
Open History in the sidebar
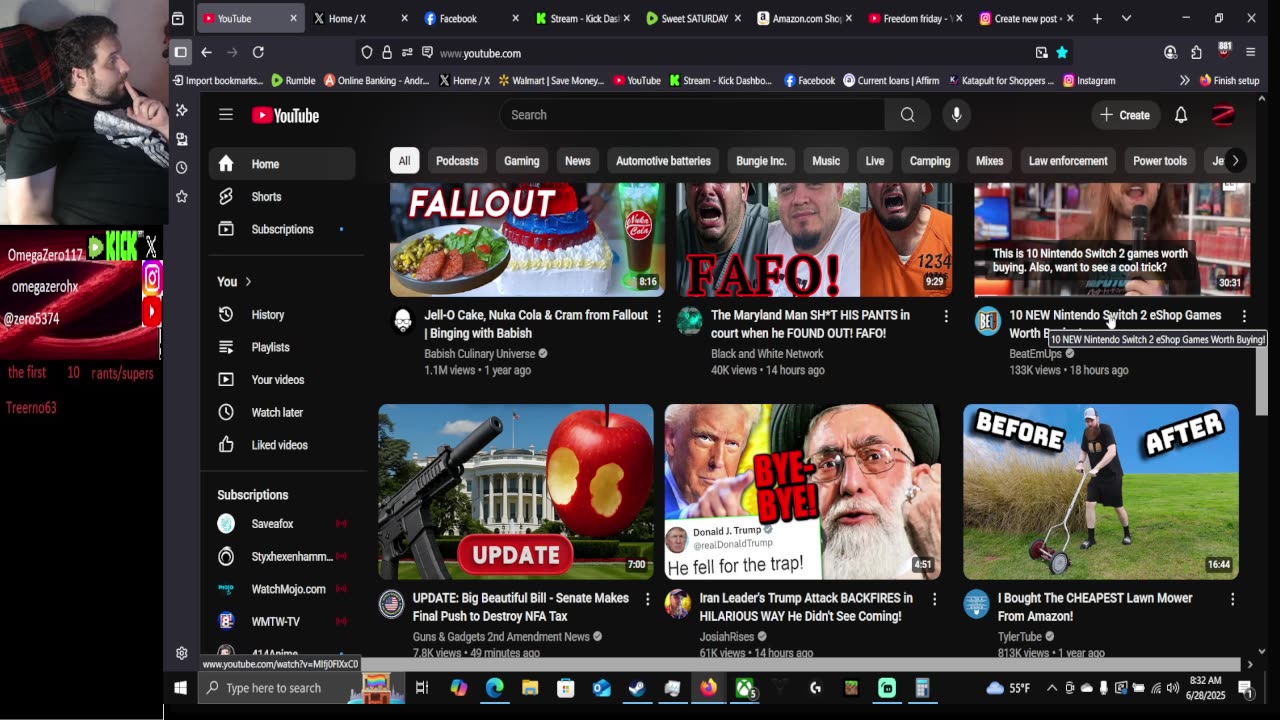point(282,315)
